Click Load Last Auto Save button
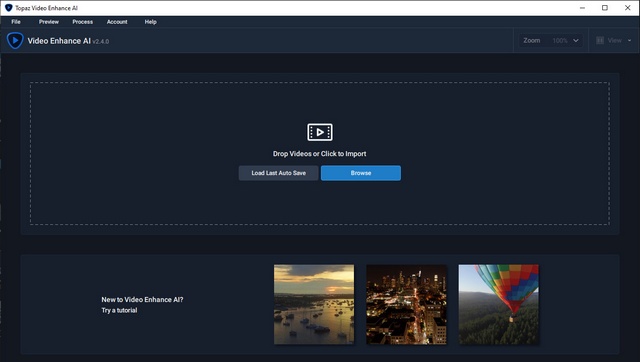Image resolution: width=640 pixels, height=362 pixels. pyautogui.click(x=278, y=173)
